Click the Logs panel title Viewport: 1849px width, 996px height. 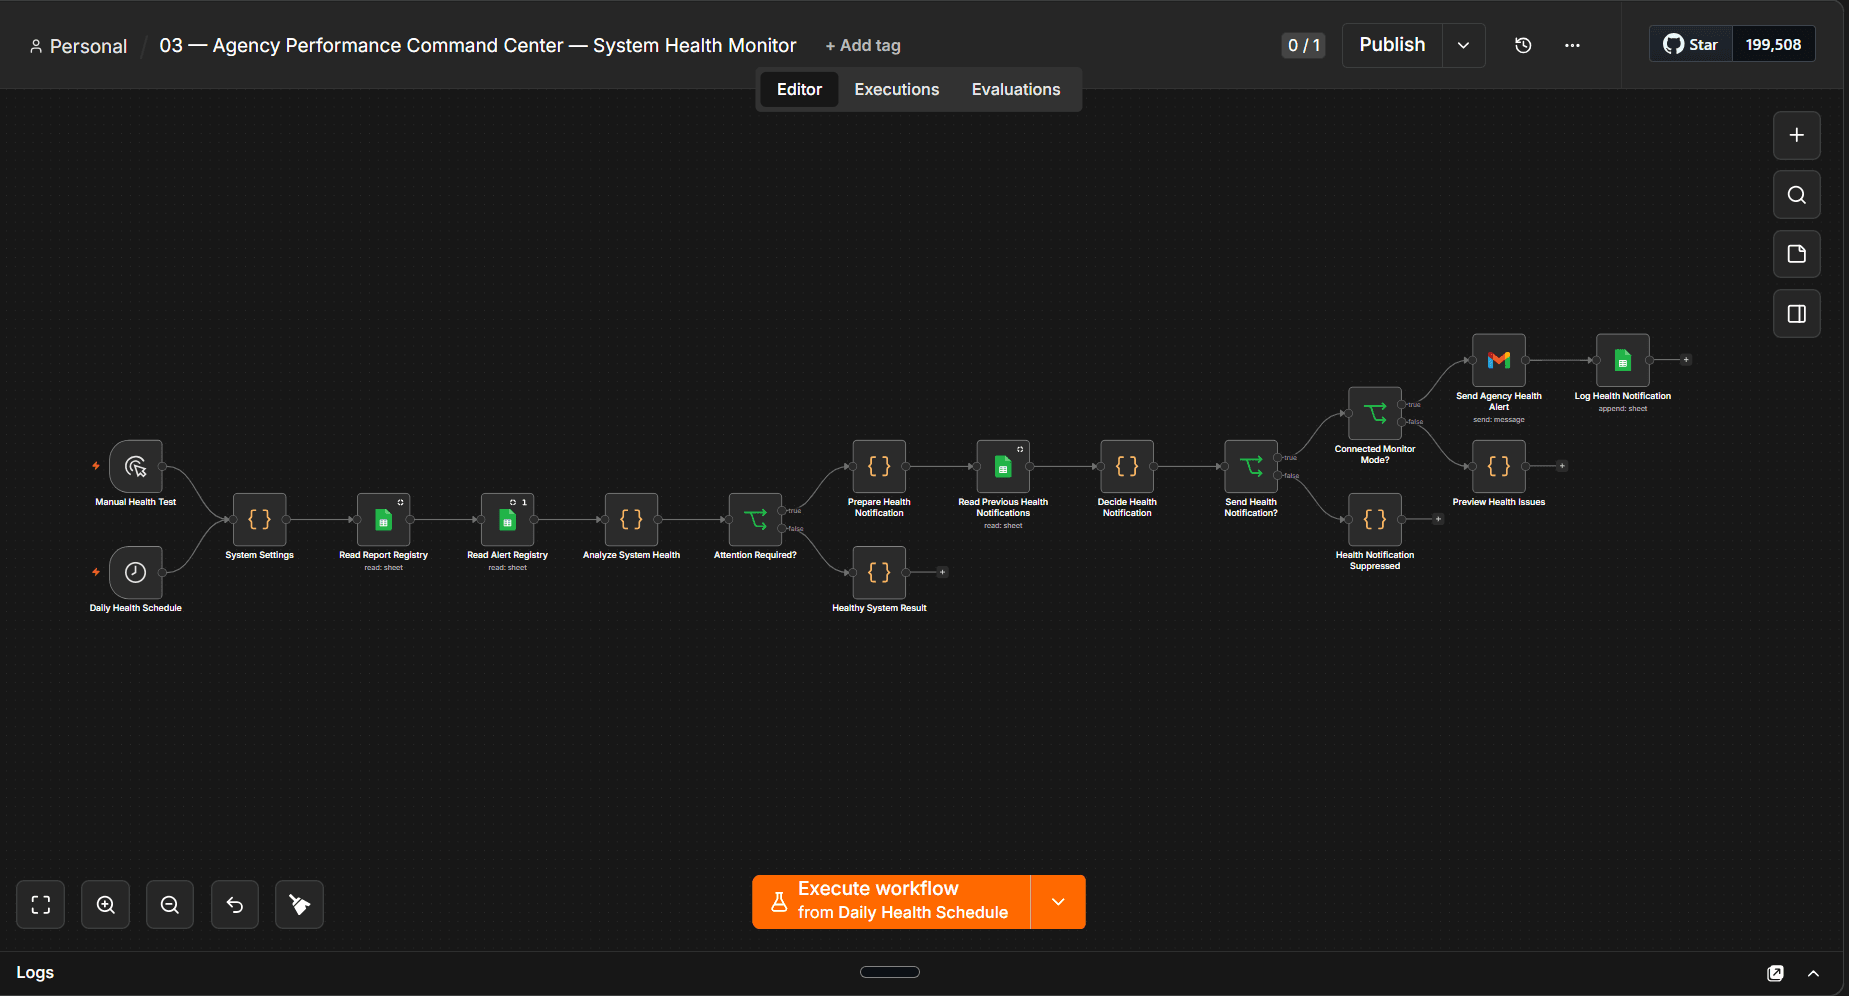(x=35, y=973)
